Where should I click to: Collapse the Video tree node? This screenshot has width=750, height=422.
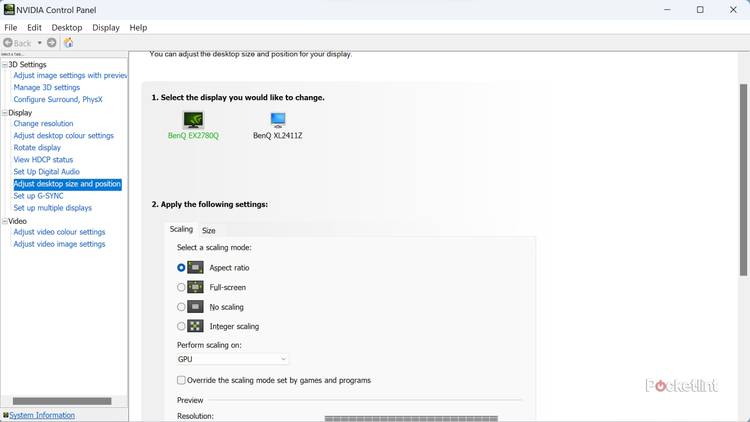5,221
